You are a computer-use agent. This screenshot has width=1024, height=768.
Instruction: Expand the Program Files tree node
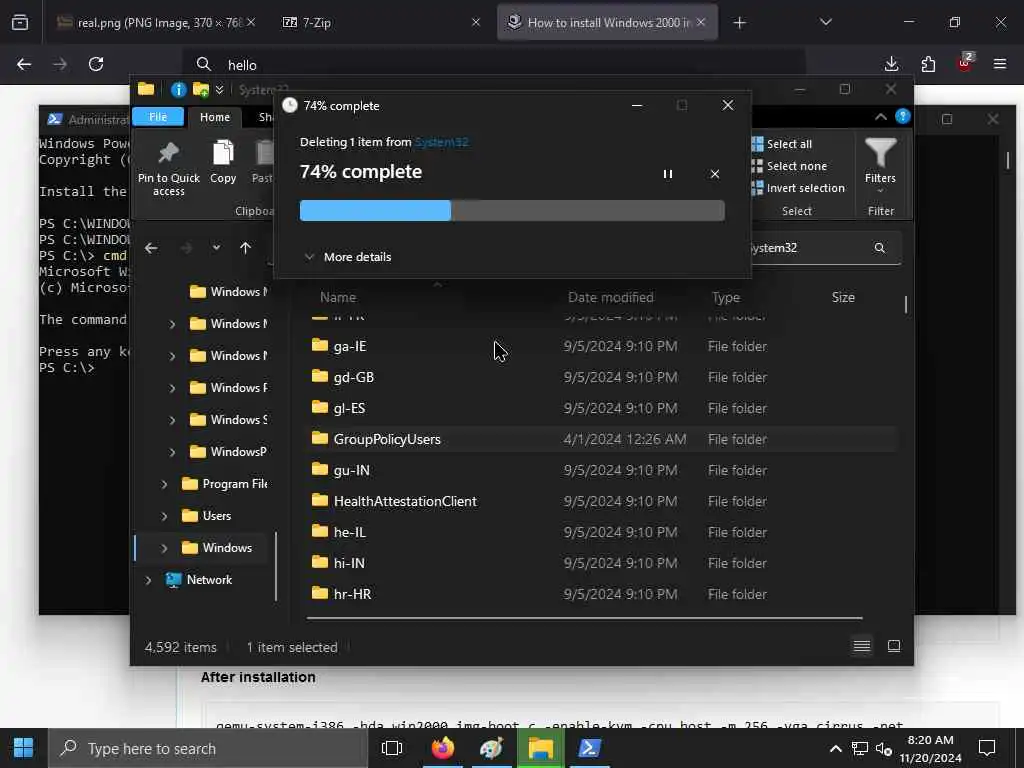pos(164,484)
